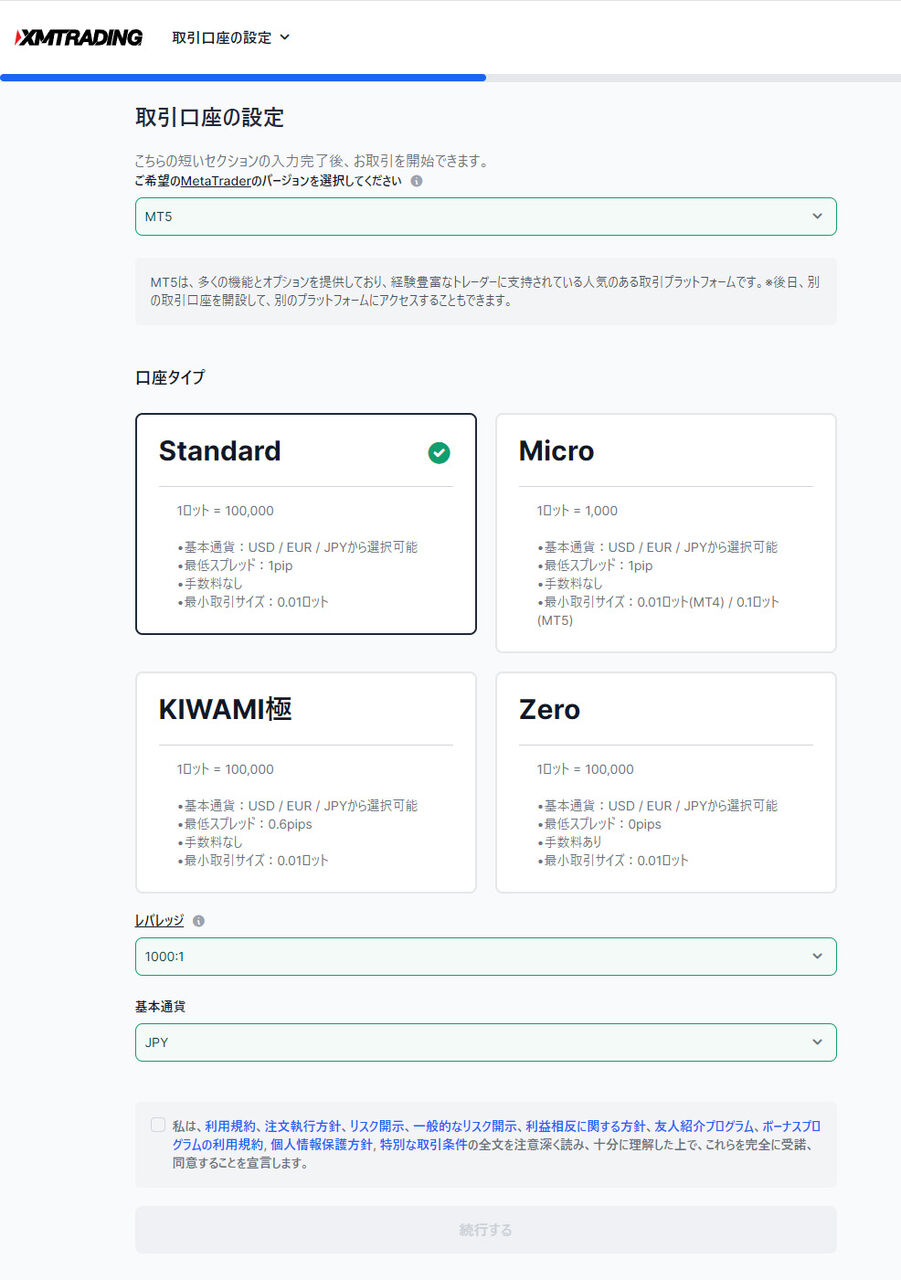Click the 口座タイプ section label
This screenshot has width=901, height=1280.
point(170,378)
